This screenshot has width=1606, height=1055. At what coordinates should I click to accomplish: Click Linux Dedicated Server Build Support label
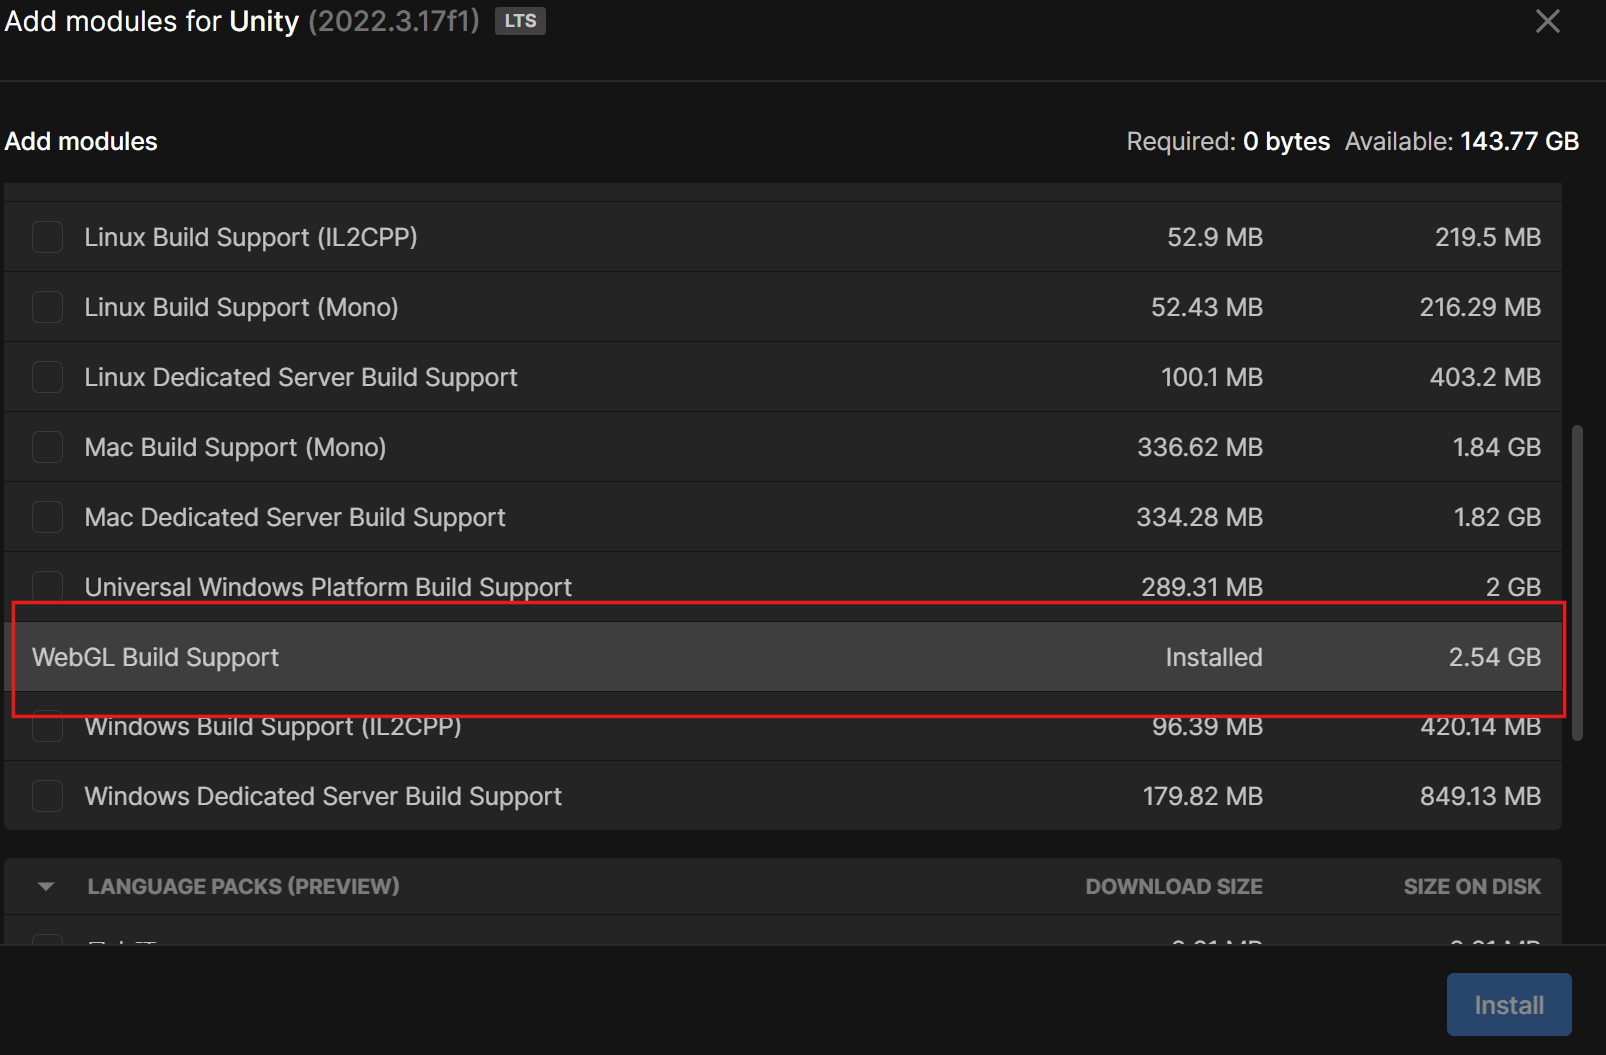[x=301, y=377]
